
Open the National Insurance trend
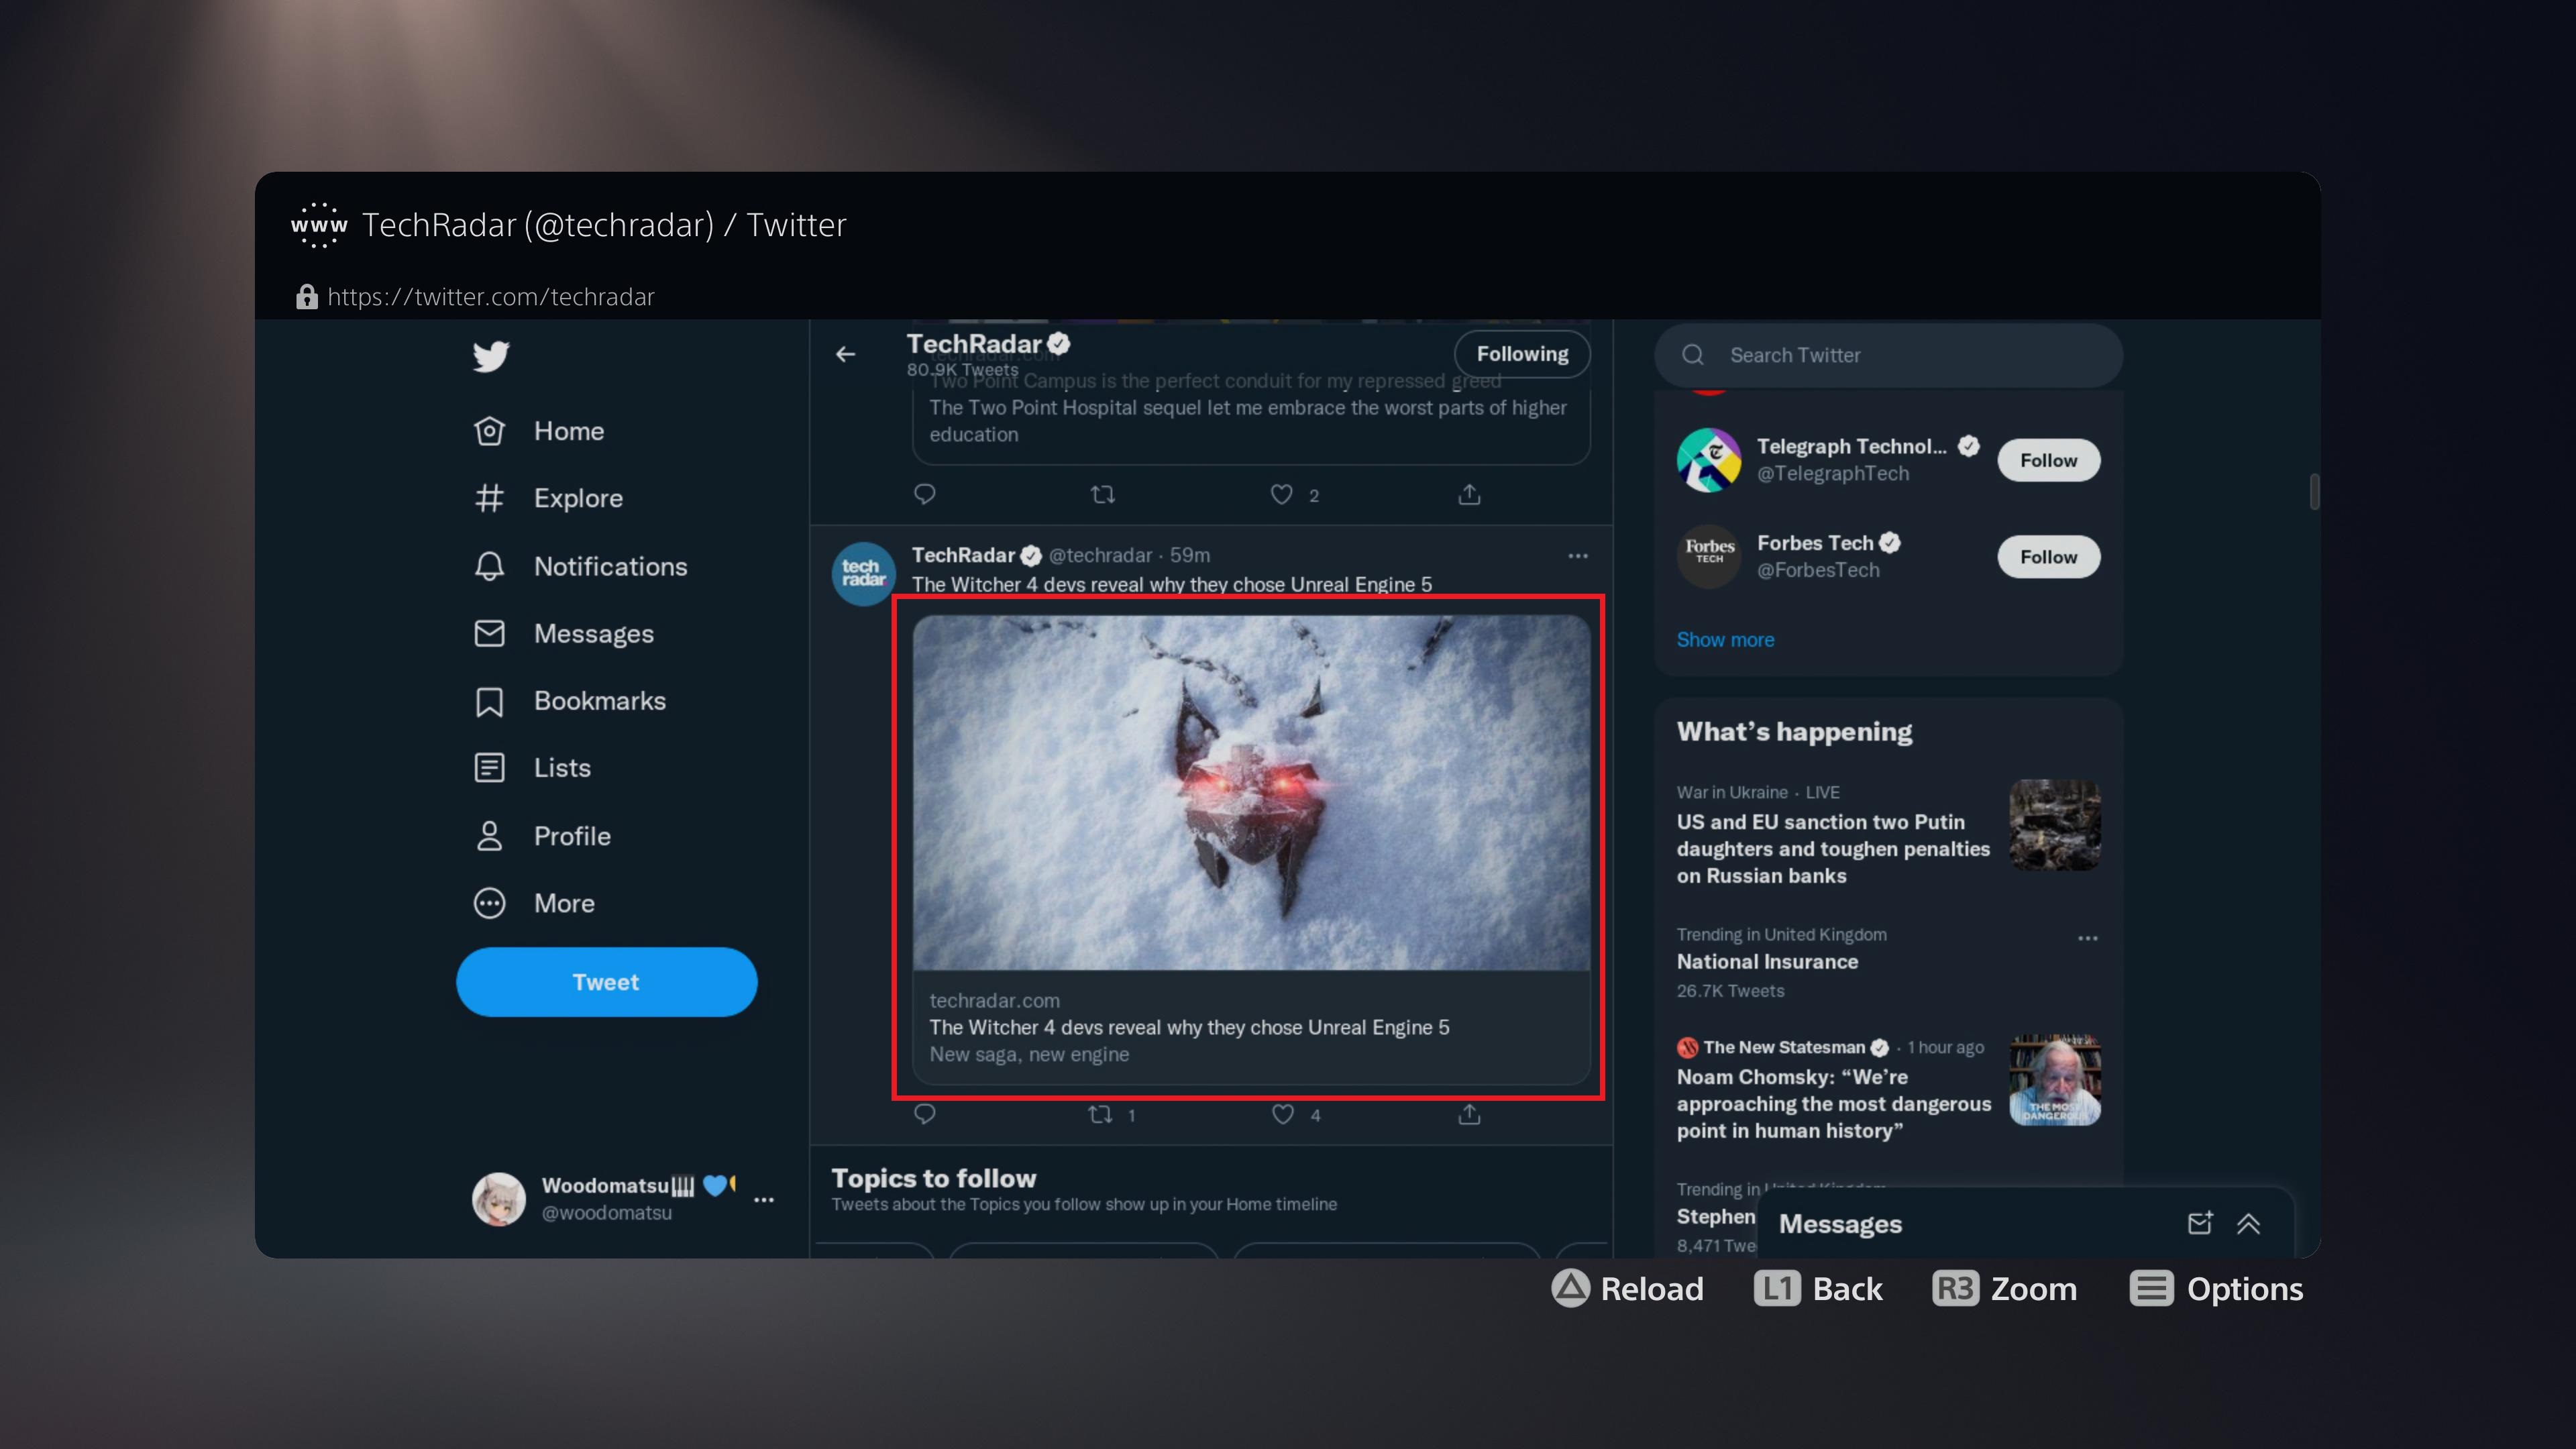[1767, 962]
